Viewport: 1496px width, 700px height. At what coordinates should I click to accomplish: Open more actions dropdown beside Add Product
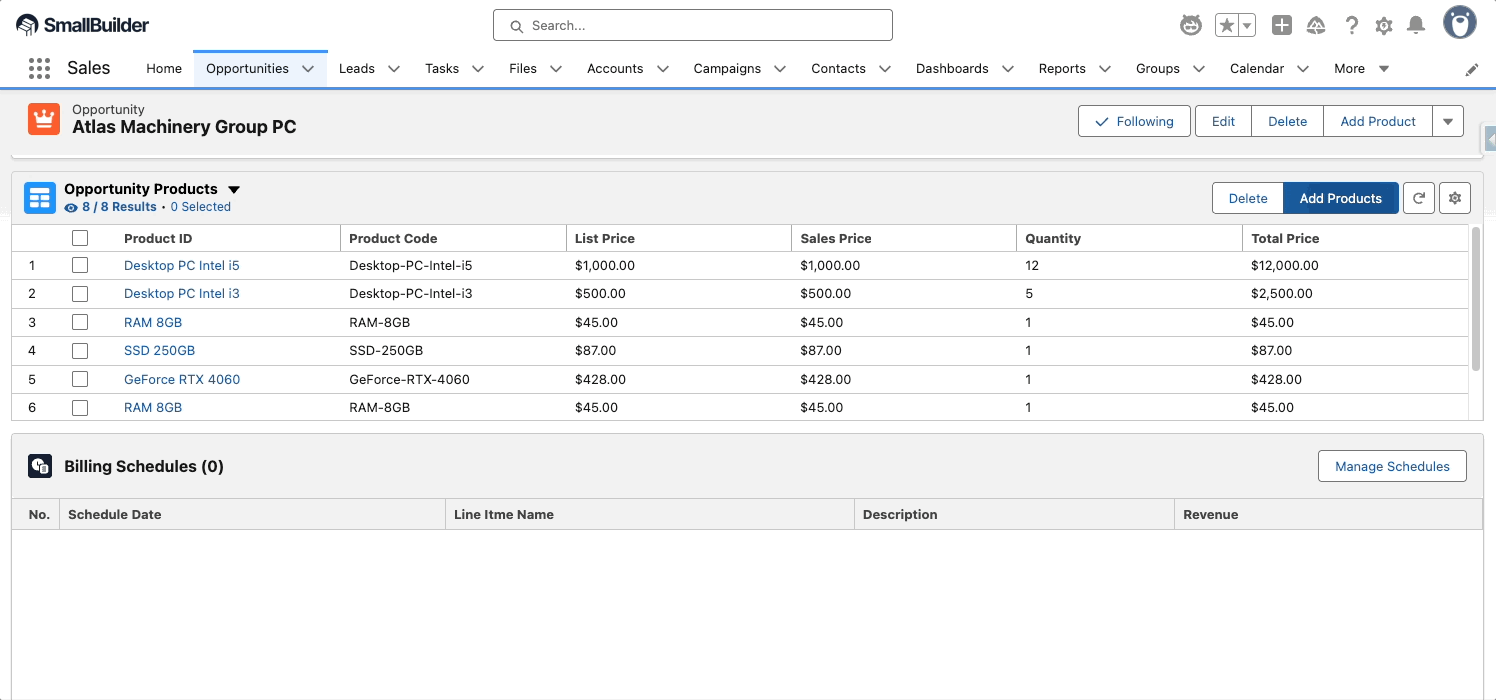[1448, 121]
